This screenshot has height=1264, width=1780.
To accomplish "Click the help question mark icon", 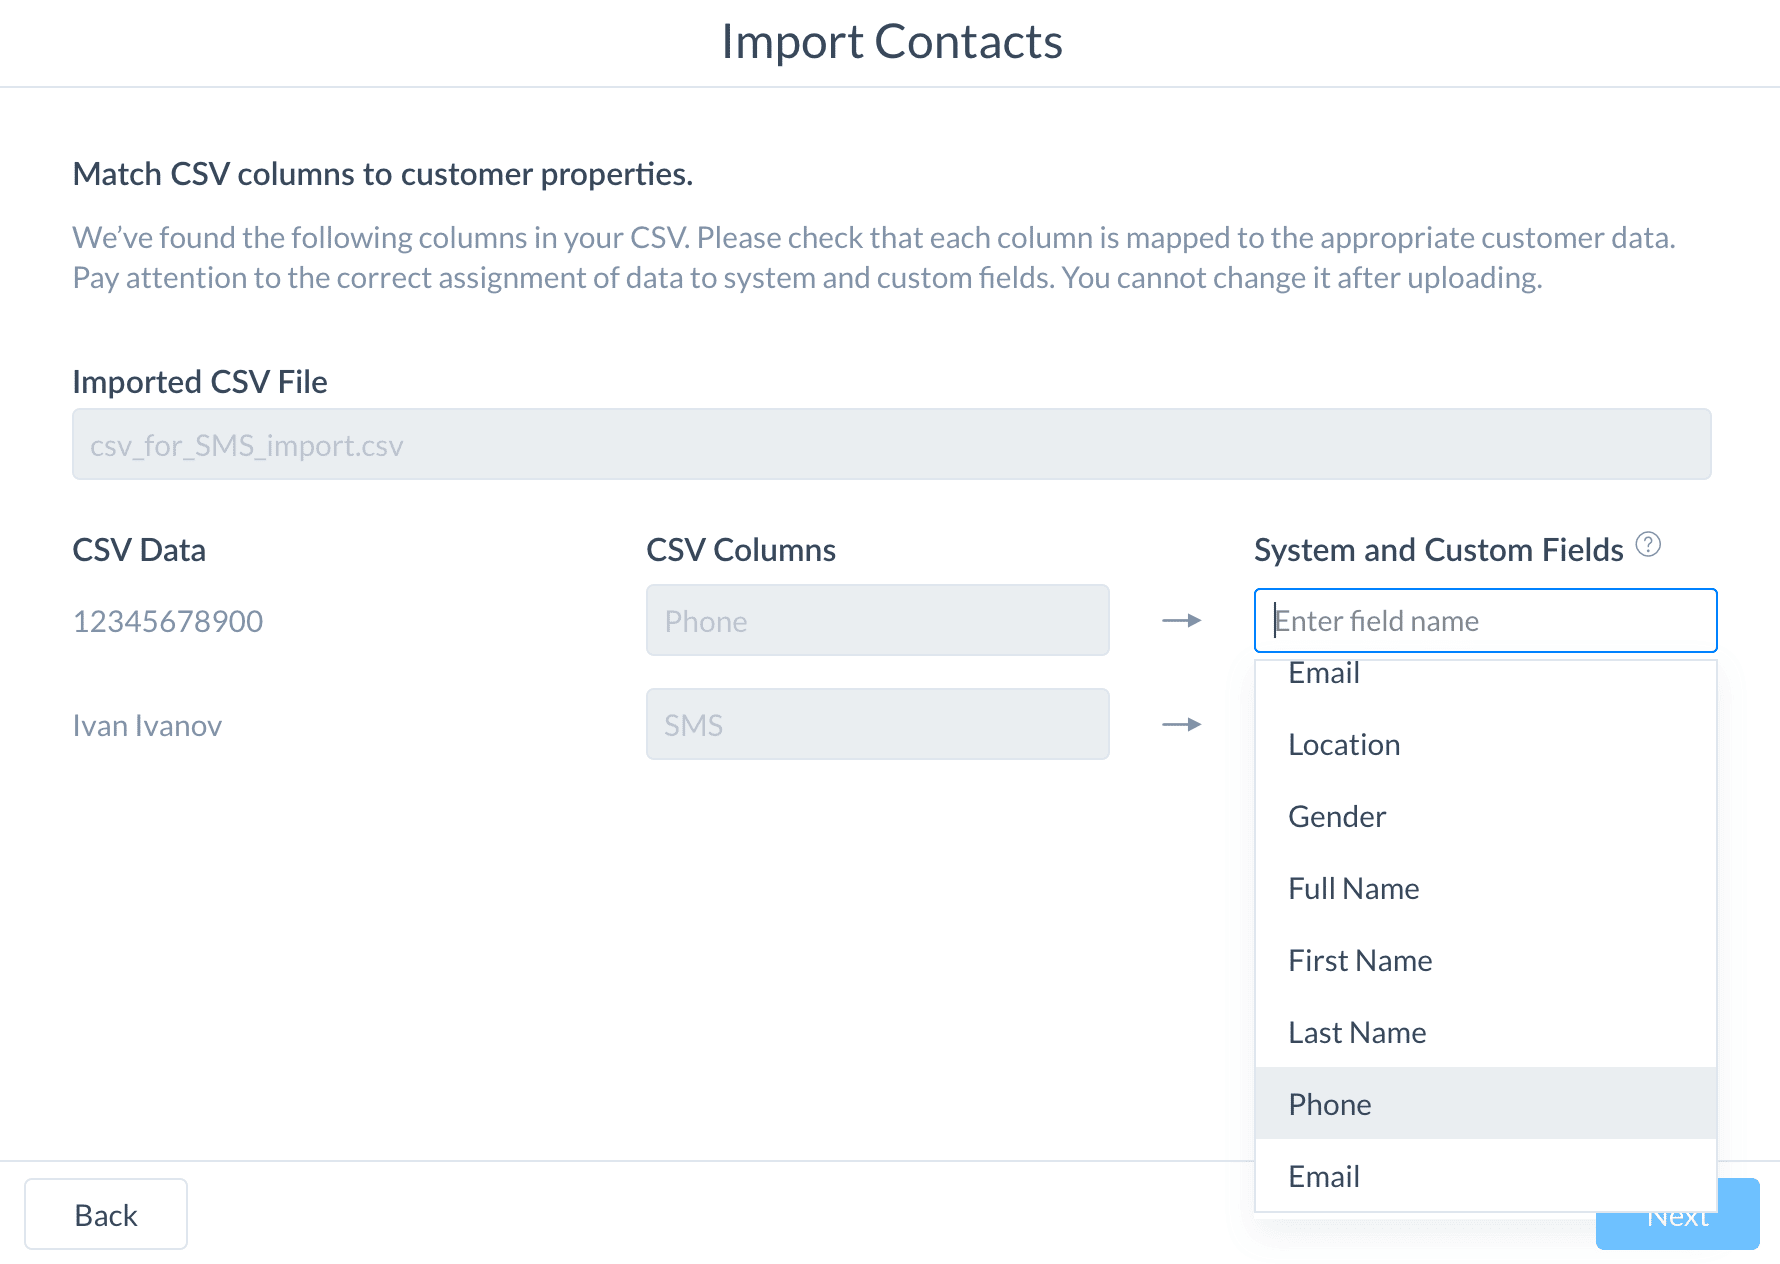I will tap(1648, 544).
